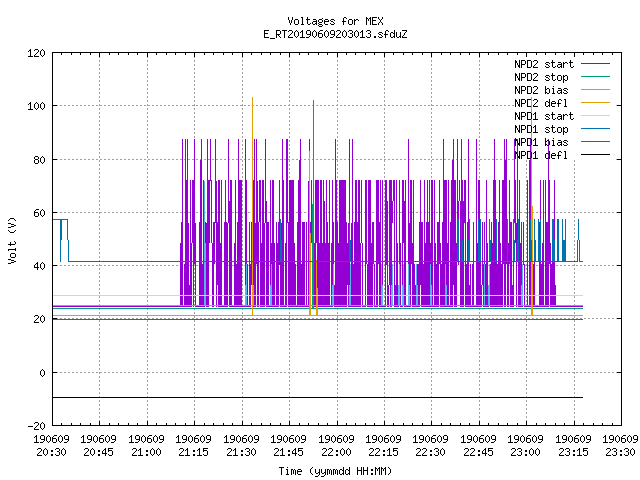
Task: Click the light blue NPD2 bias legend line
Action: [x=595, y=89]
